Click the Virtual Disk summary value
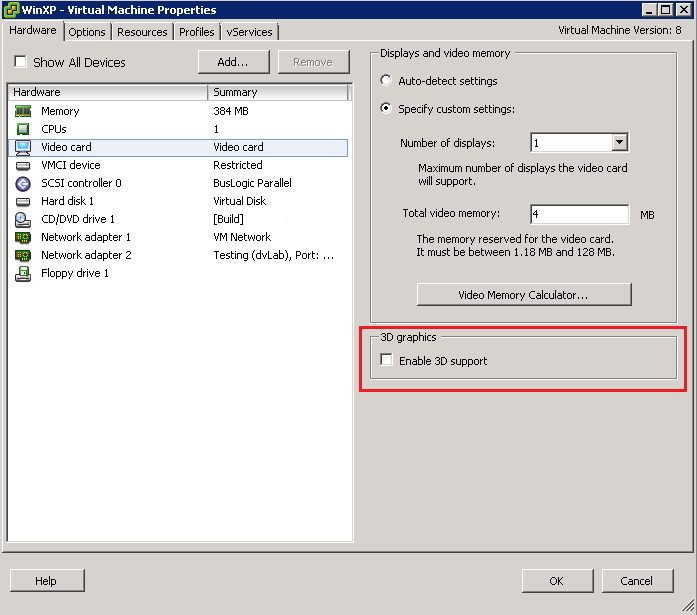Screen dimensions: 697x615 (240, 201)
